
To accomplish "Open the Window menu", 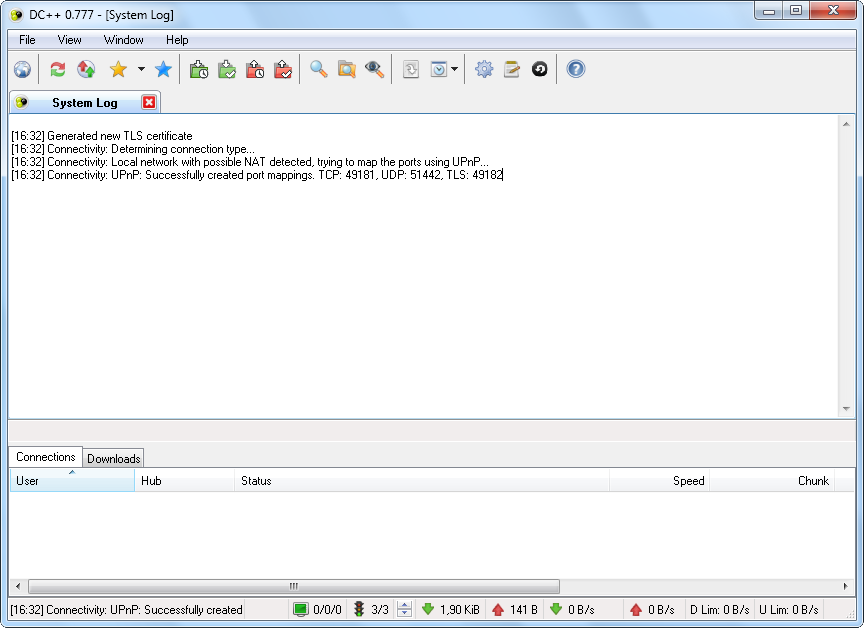I will [x=123, y=40].
